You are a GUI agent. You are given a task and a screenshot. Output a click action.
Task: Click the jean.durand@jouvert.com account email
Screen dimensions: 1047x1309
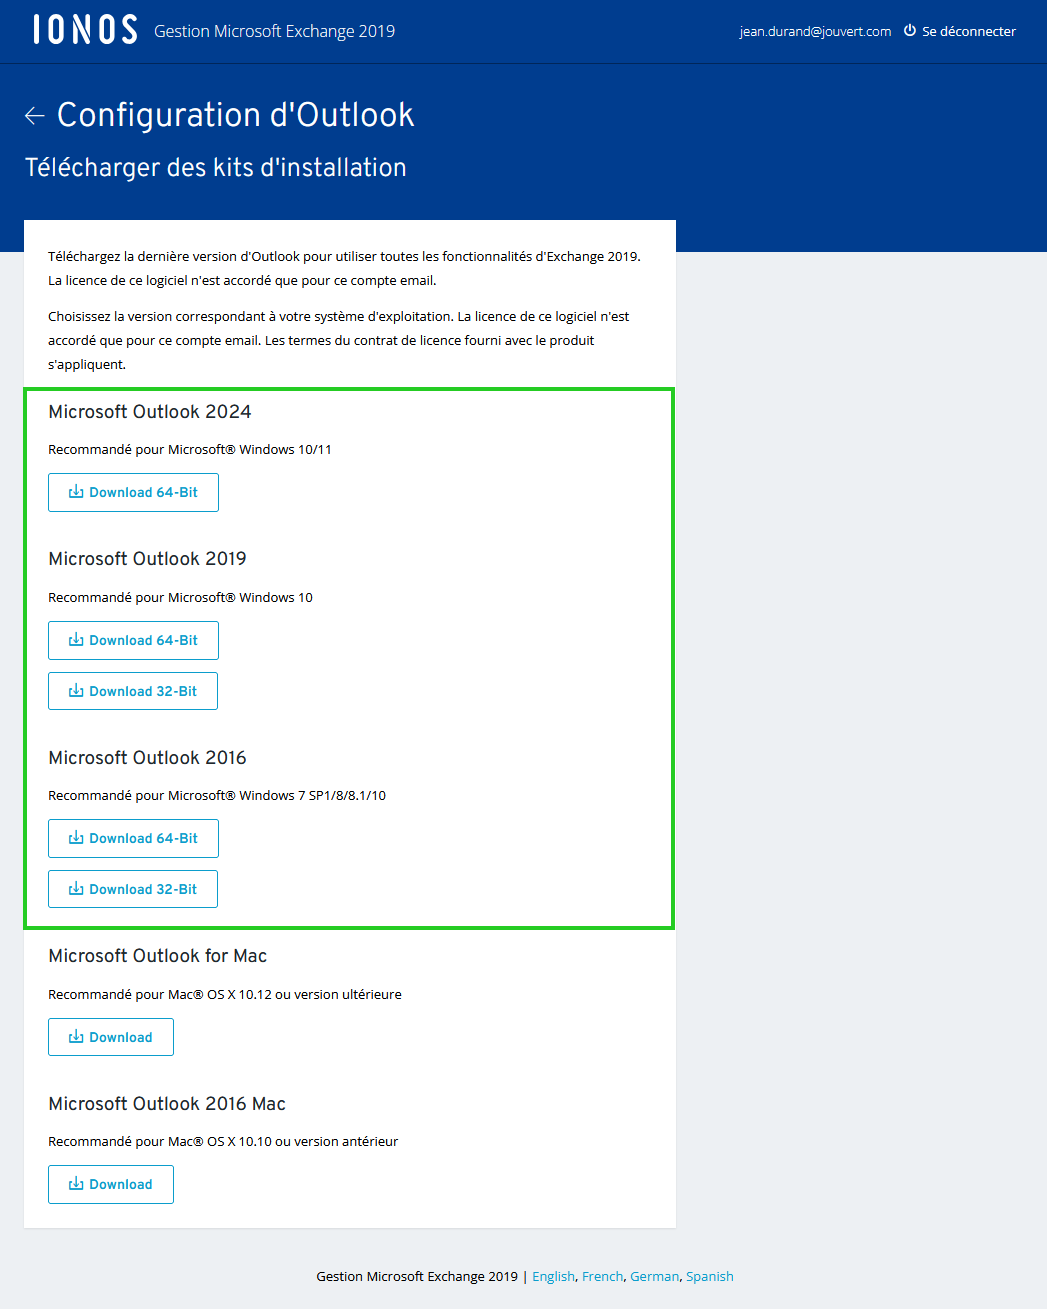click(x=815, y=31)
